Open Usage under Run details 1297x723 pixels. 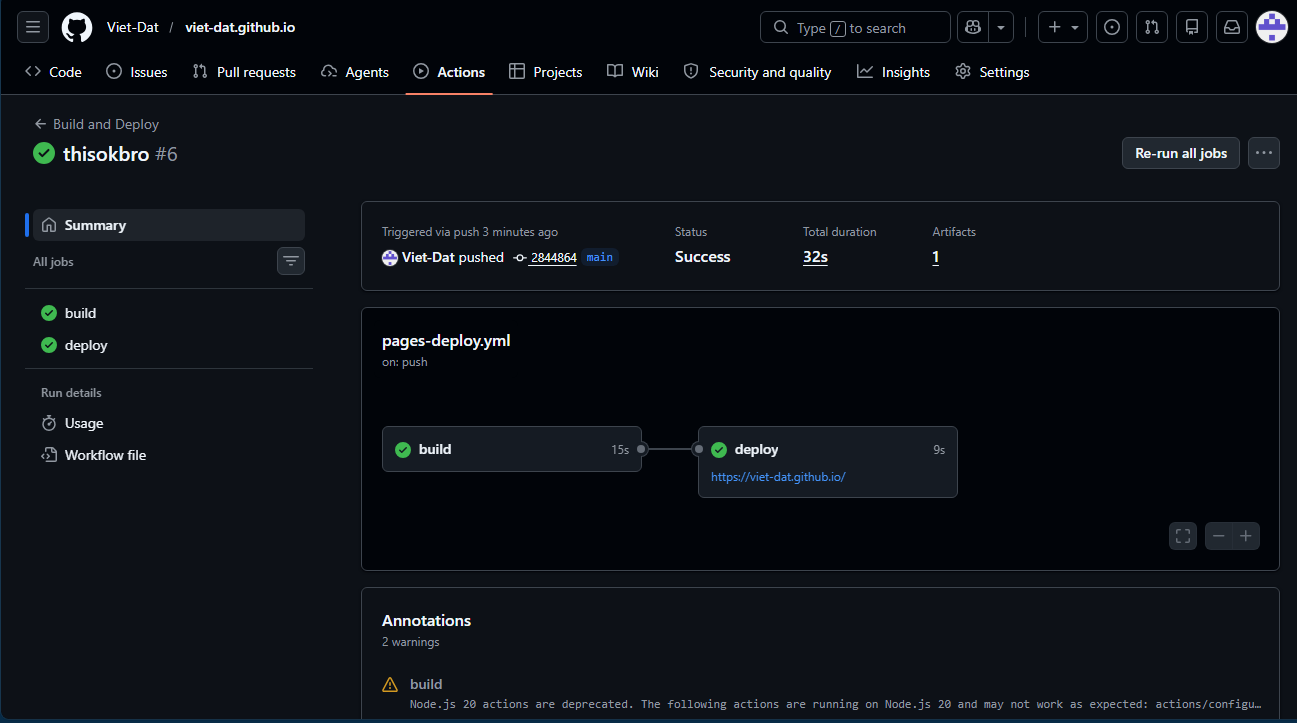pyautogui.click(x=169, y=423)
